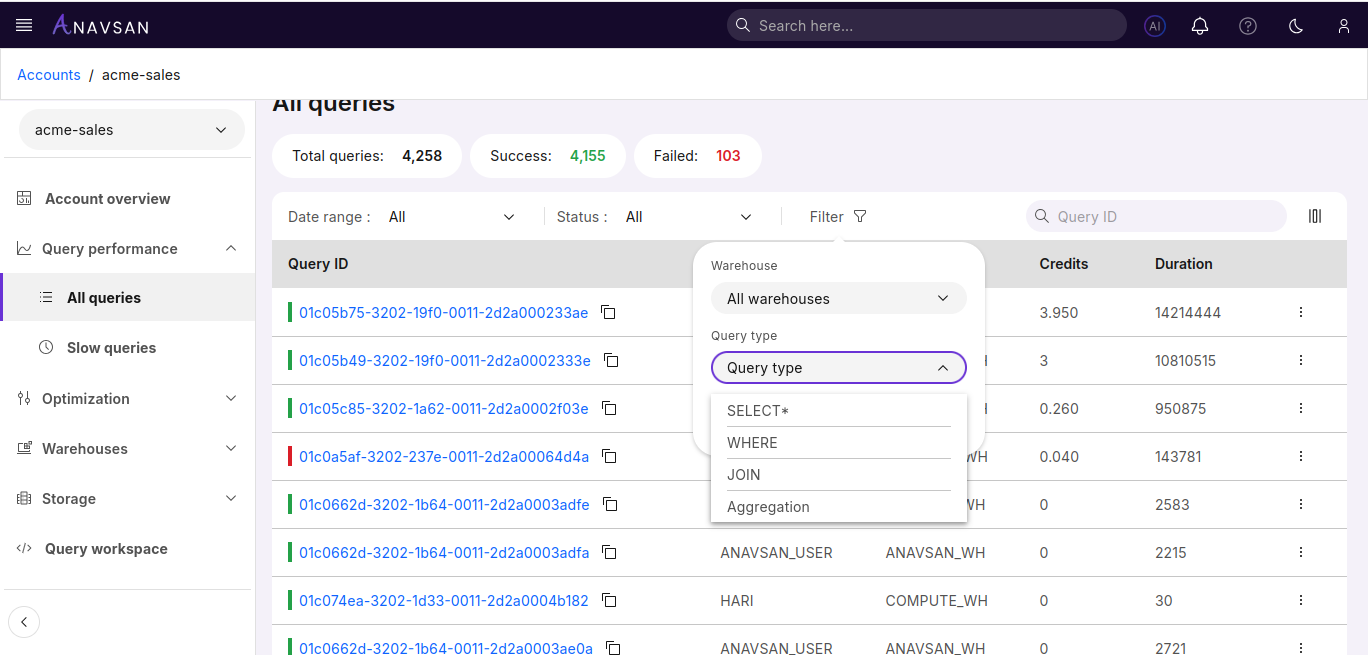Open the acme-sales account dropdown
The height and width of the screenshot is (655, 1368).
[131, 130]
